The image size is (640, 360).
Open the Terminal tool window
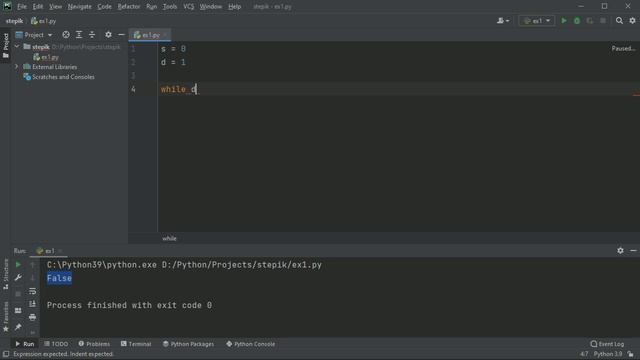coord(136,344)
